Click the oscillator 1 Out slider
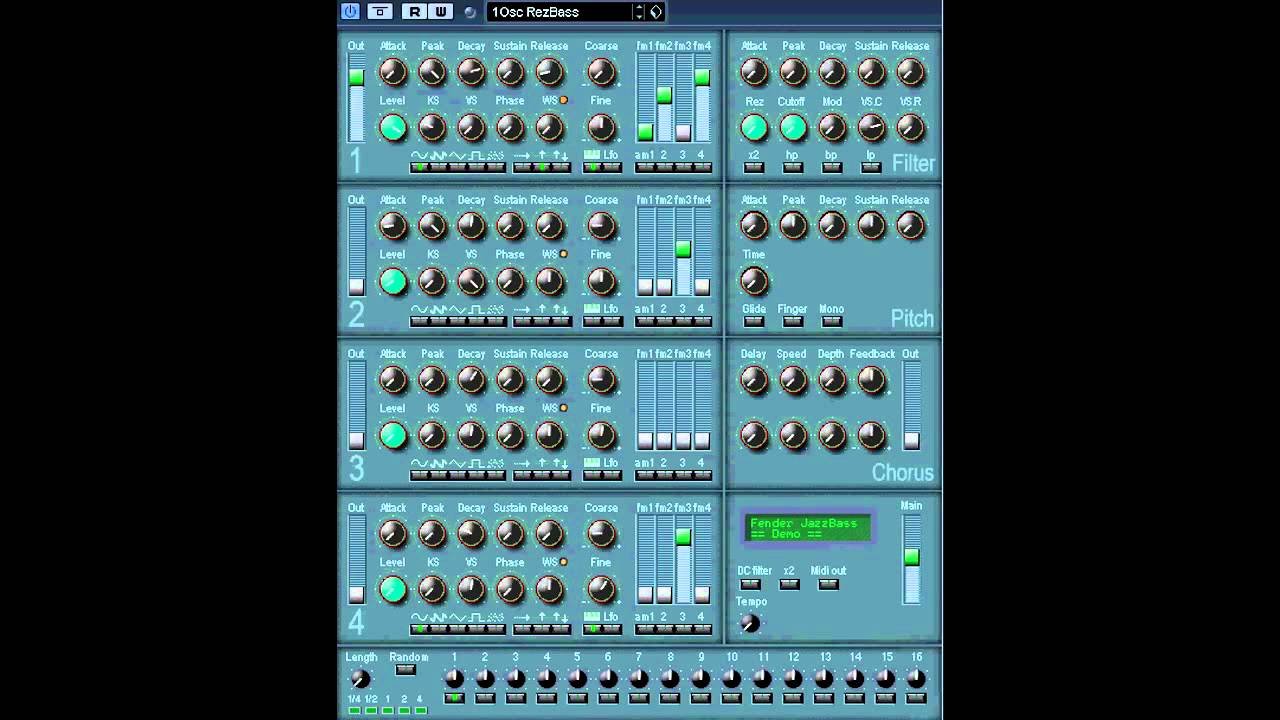Screen dimensions: 1280x720 [356, 98]
